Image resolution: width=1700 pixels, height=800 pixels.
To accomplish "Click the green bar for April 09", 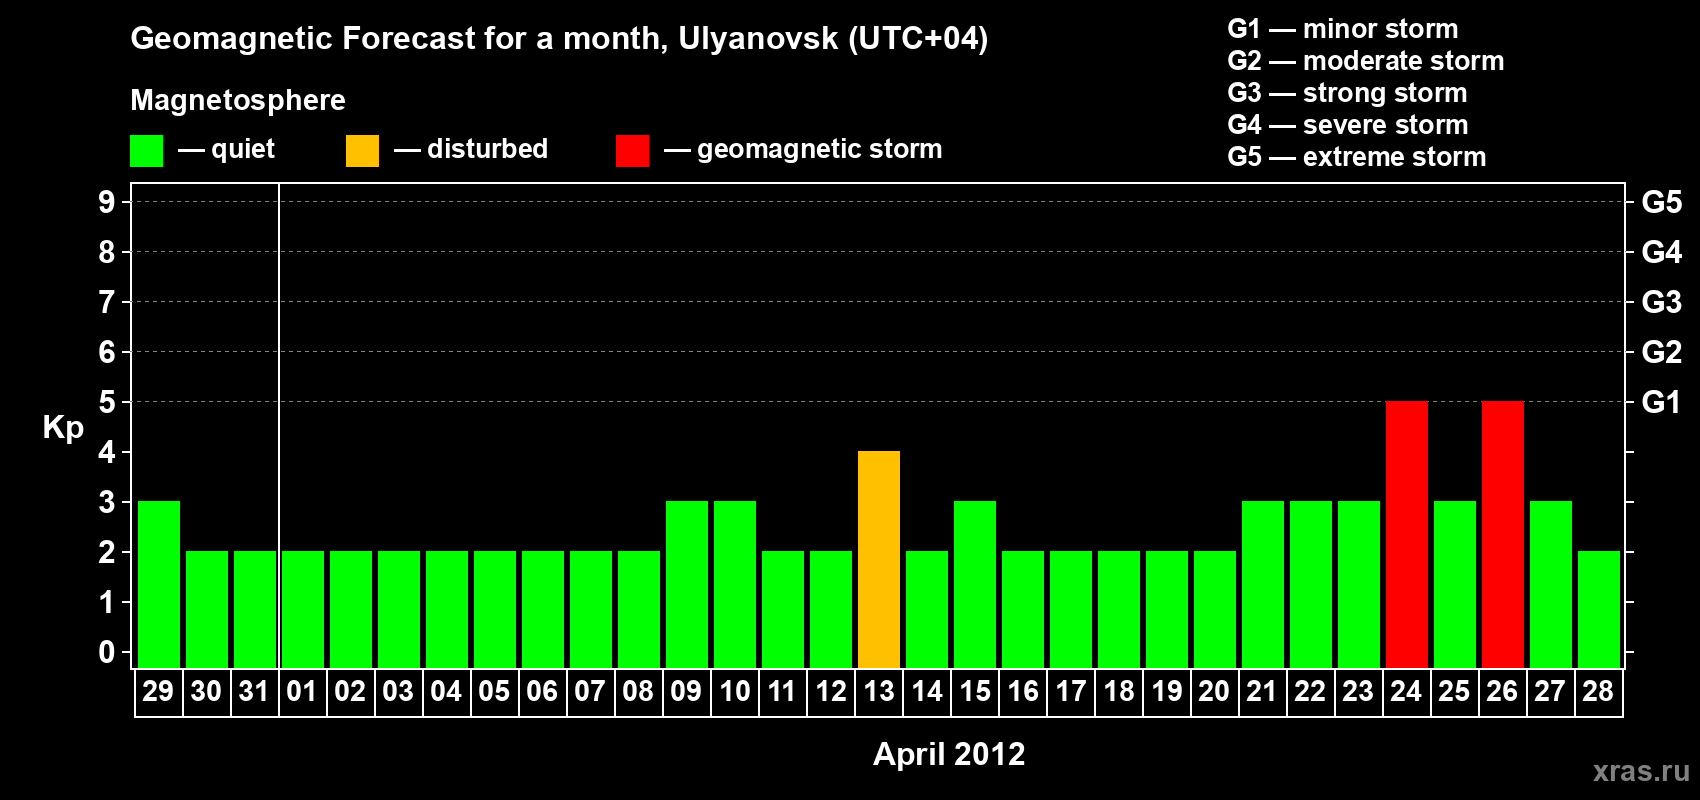I will [687, 584].
